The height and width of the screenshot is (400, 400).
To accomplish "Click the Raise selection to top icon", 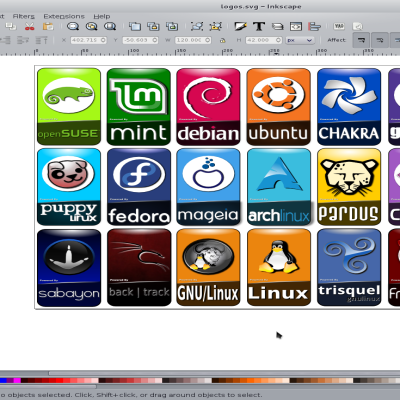I will [42, 40].
